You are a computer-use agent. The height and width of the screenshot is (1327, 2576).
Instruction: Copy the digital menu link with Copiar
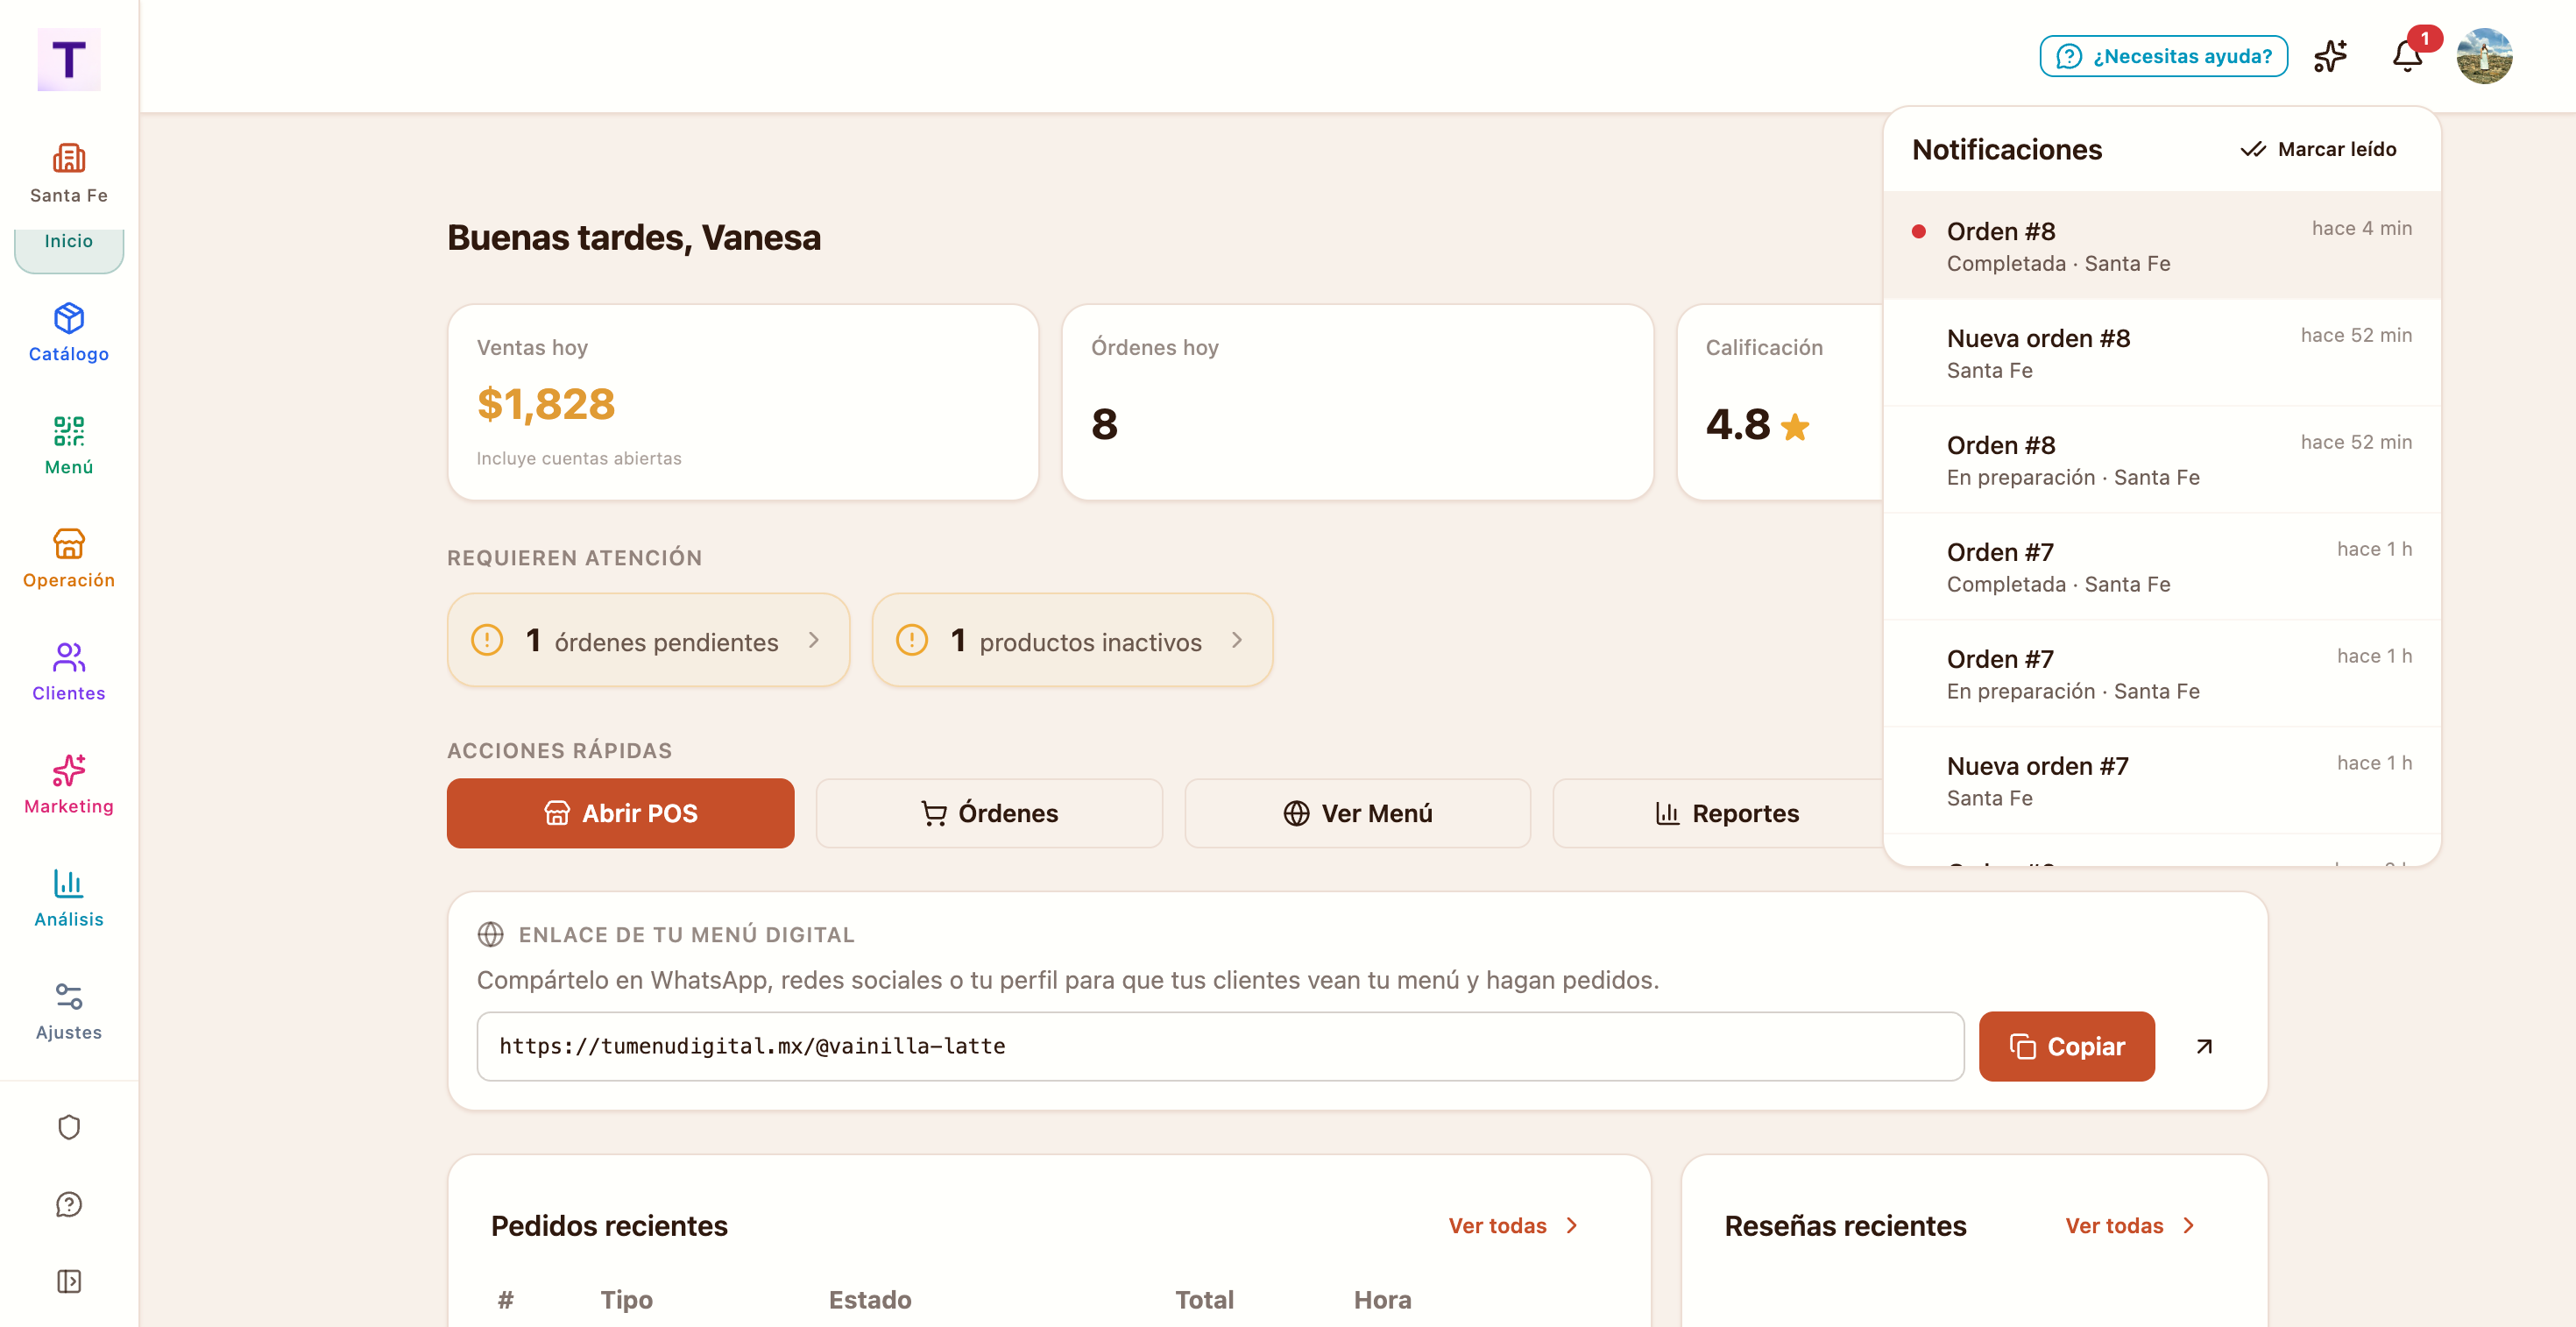pyautogui.click(x=2066, y=1046)
